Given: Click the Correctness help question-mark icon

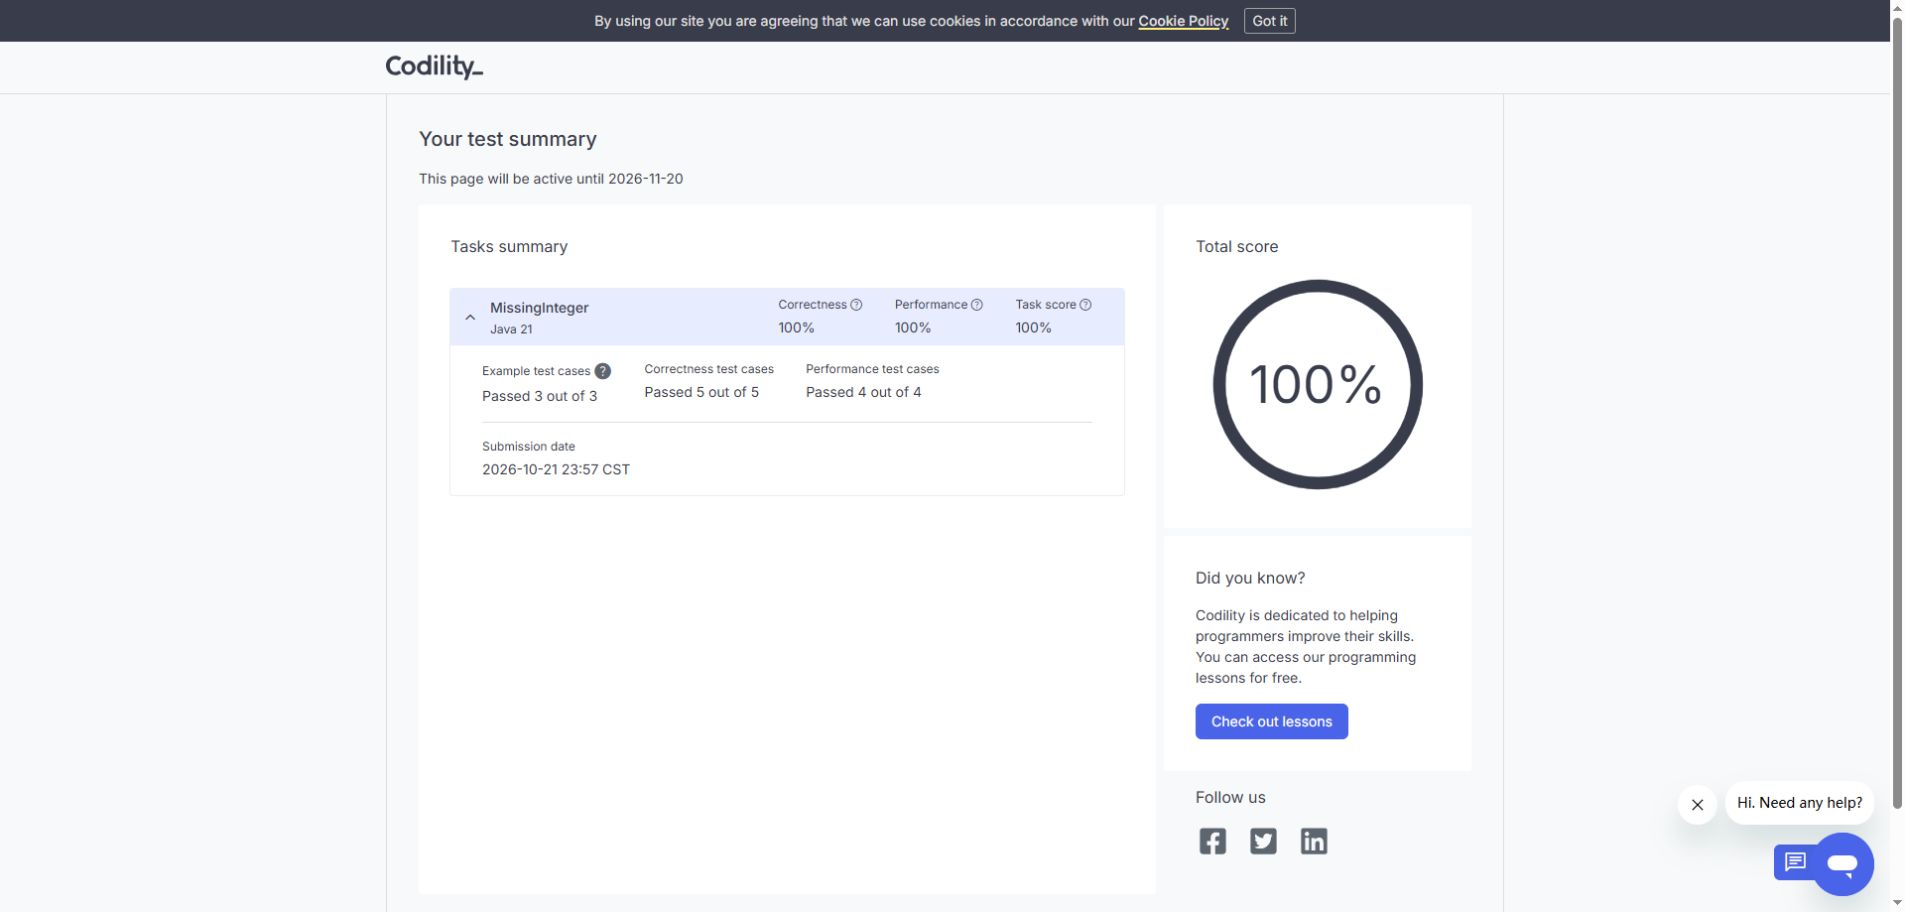Looking at the screenshot, I should point(856,305).
